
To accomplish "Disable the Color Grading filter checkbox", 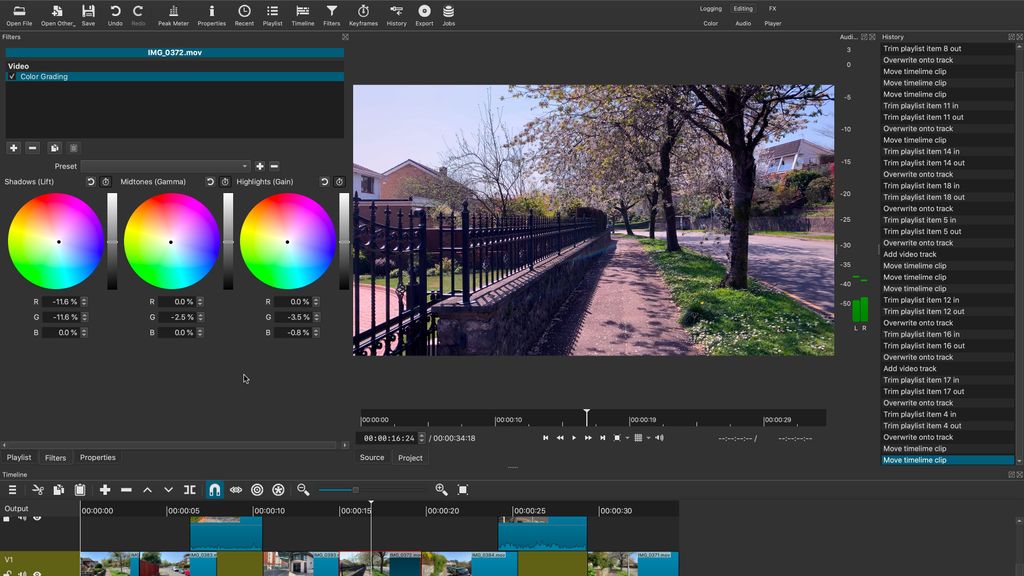I will point(12,75).
